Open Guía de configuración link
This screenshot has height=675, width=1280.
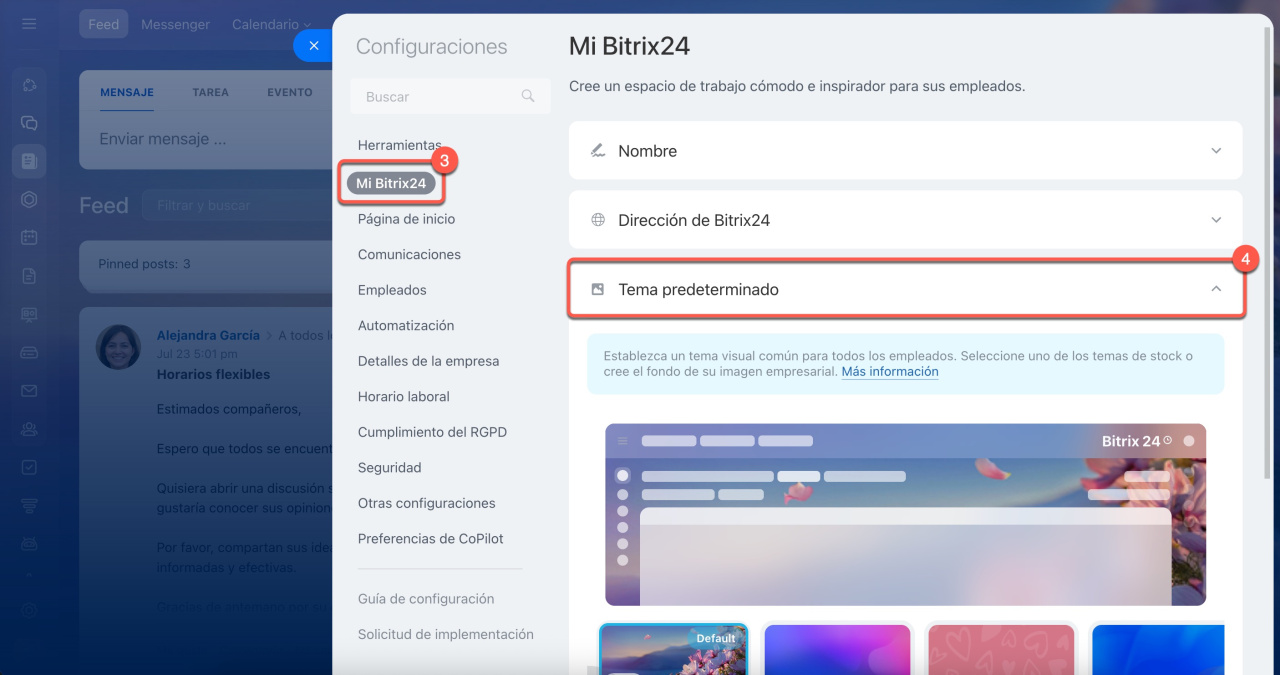pyautogui.click(x=426, y=599)
